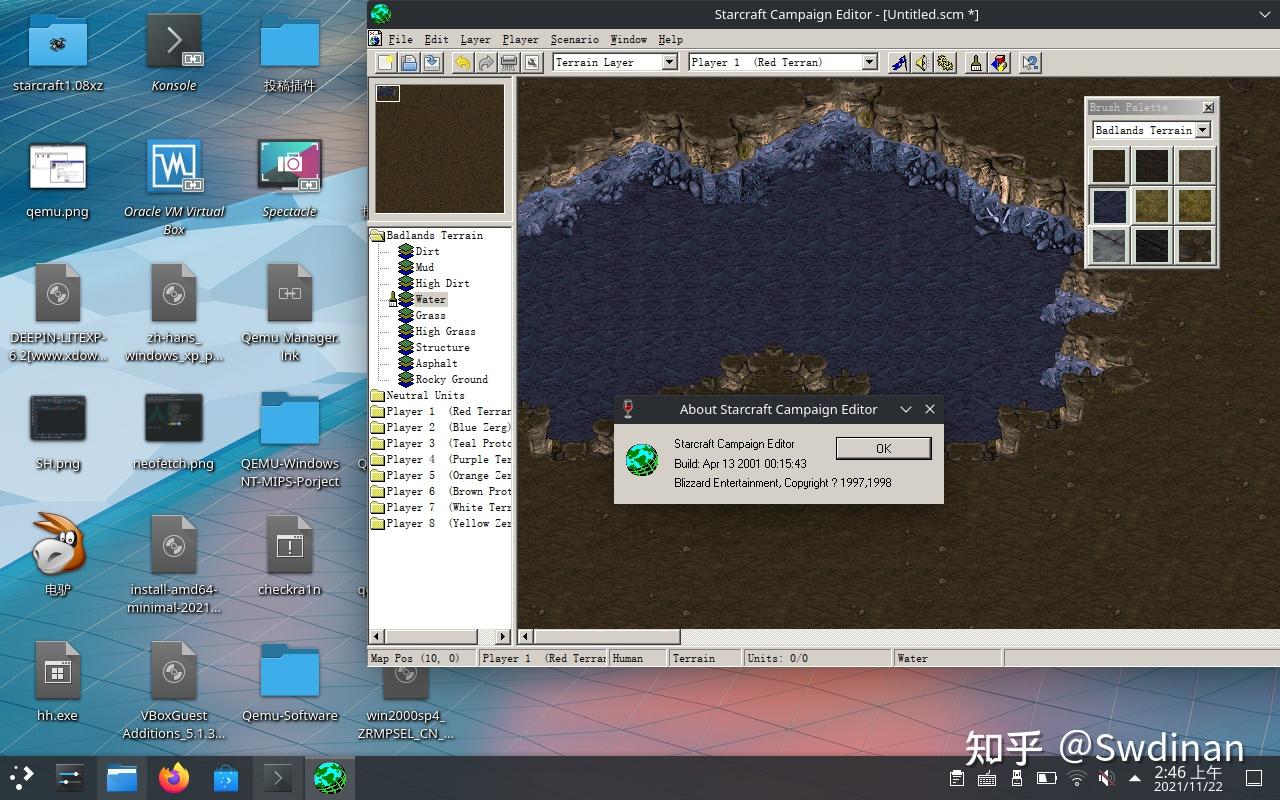
Task: Click tree panel scroll right arrow
Action: pyautogui.click(x=503, y=637)
